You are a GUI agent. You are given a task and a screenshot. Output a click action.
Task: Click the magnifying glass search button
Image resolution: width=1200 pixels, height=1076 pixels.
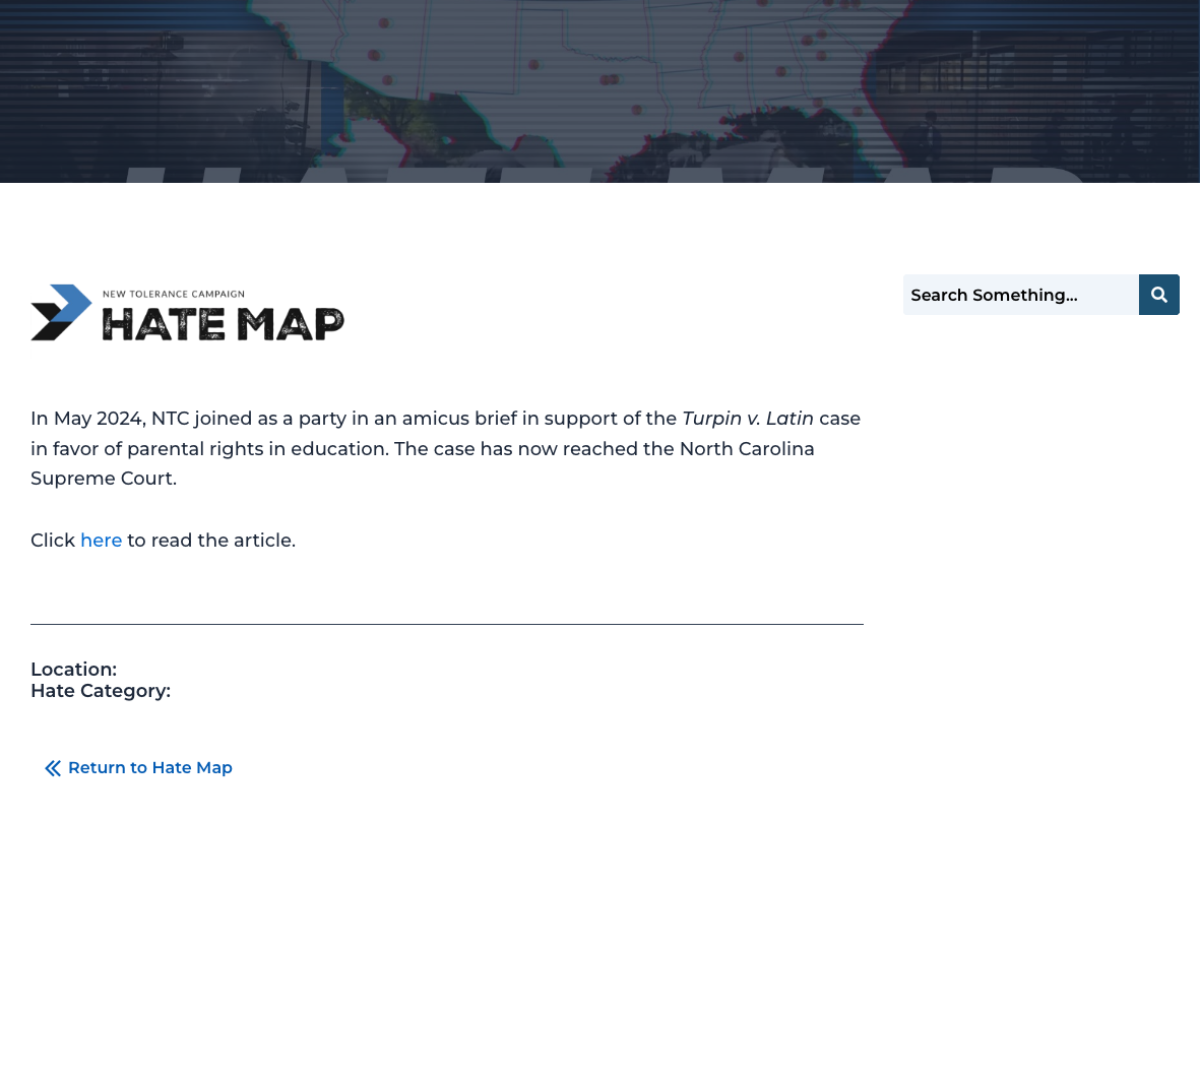click(1159, 295)
